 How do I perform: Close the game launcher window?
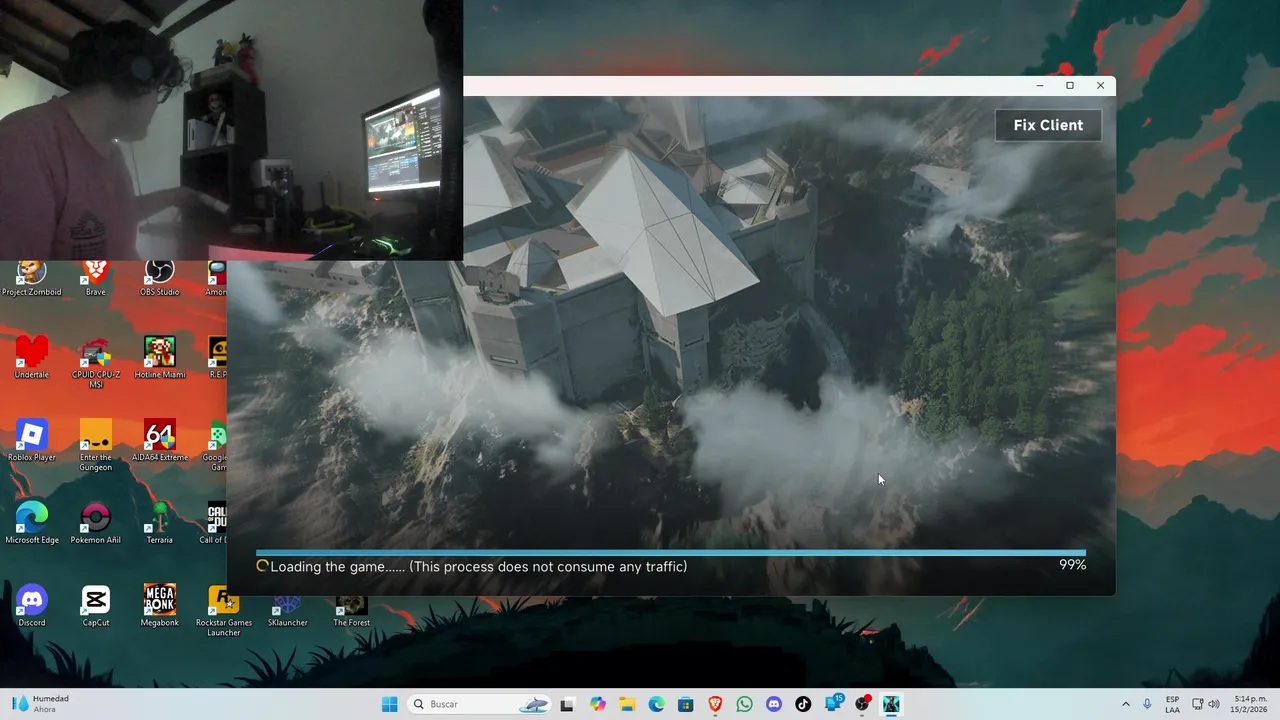1100,86
